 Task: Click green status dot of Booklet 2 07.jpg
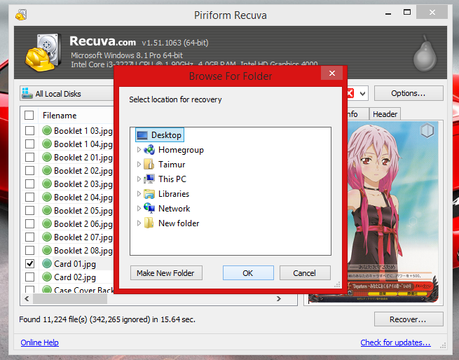(47, 237)
